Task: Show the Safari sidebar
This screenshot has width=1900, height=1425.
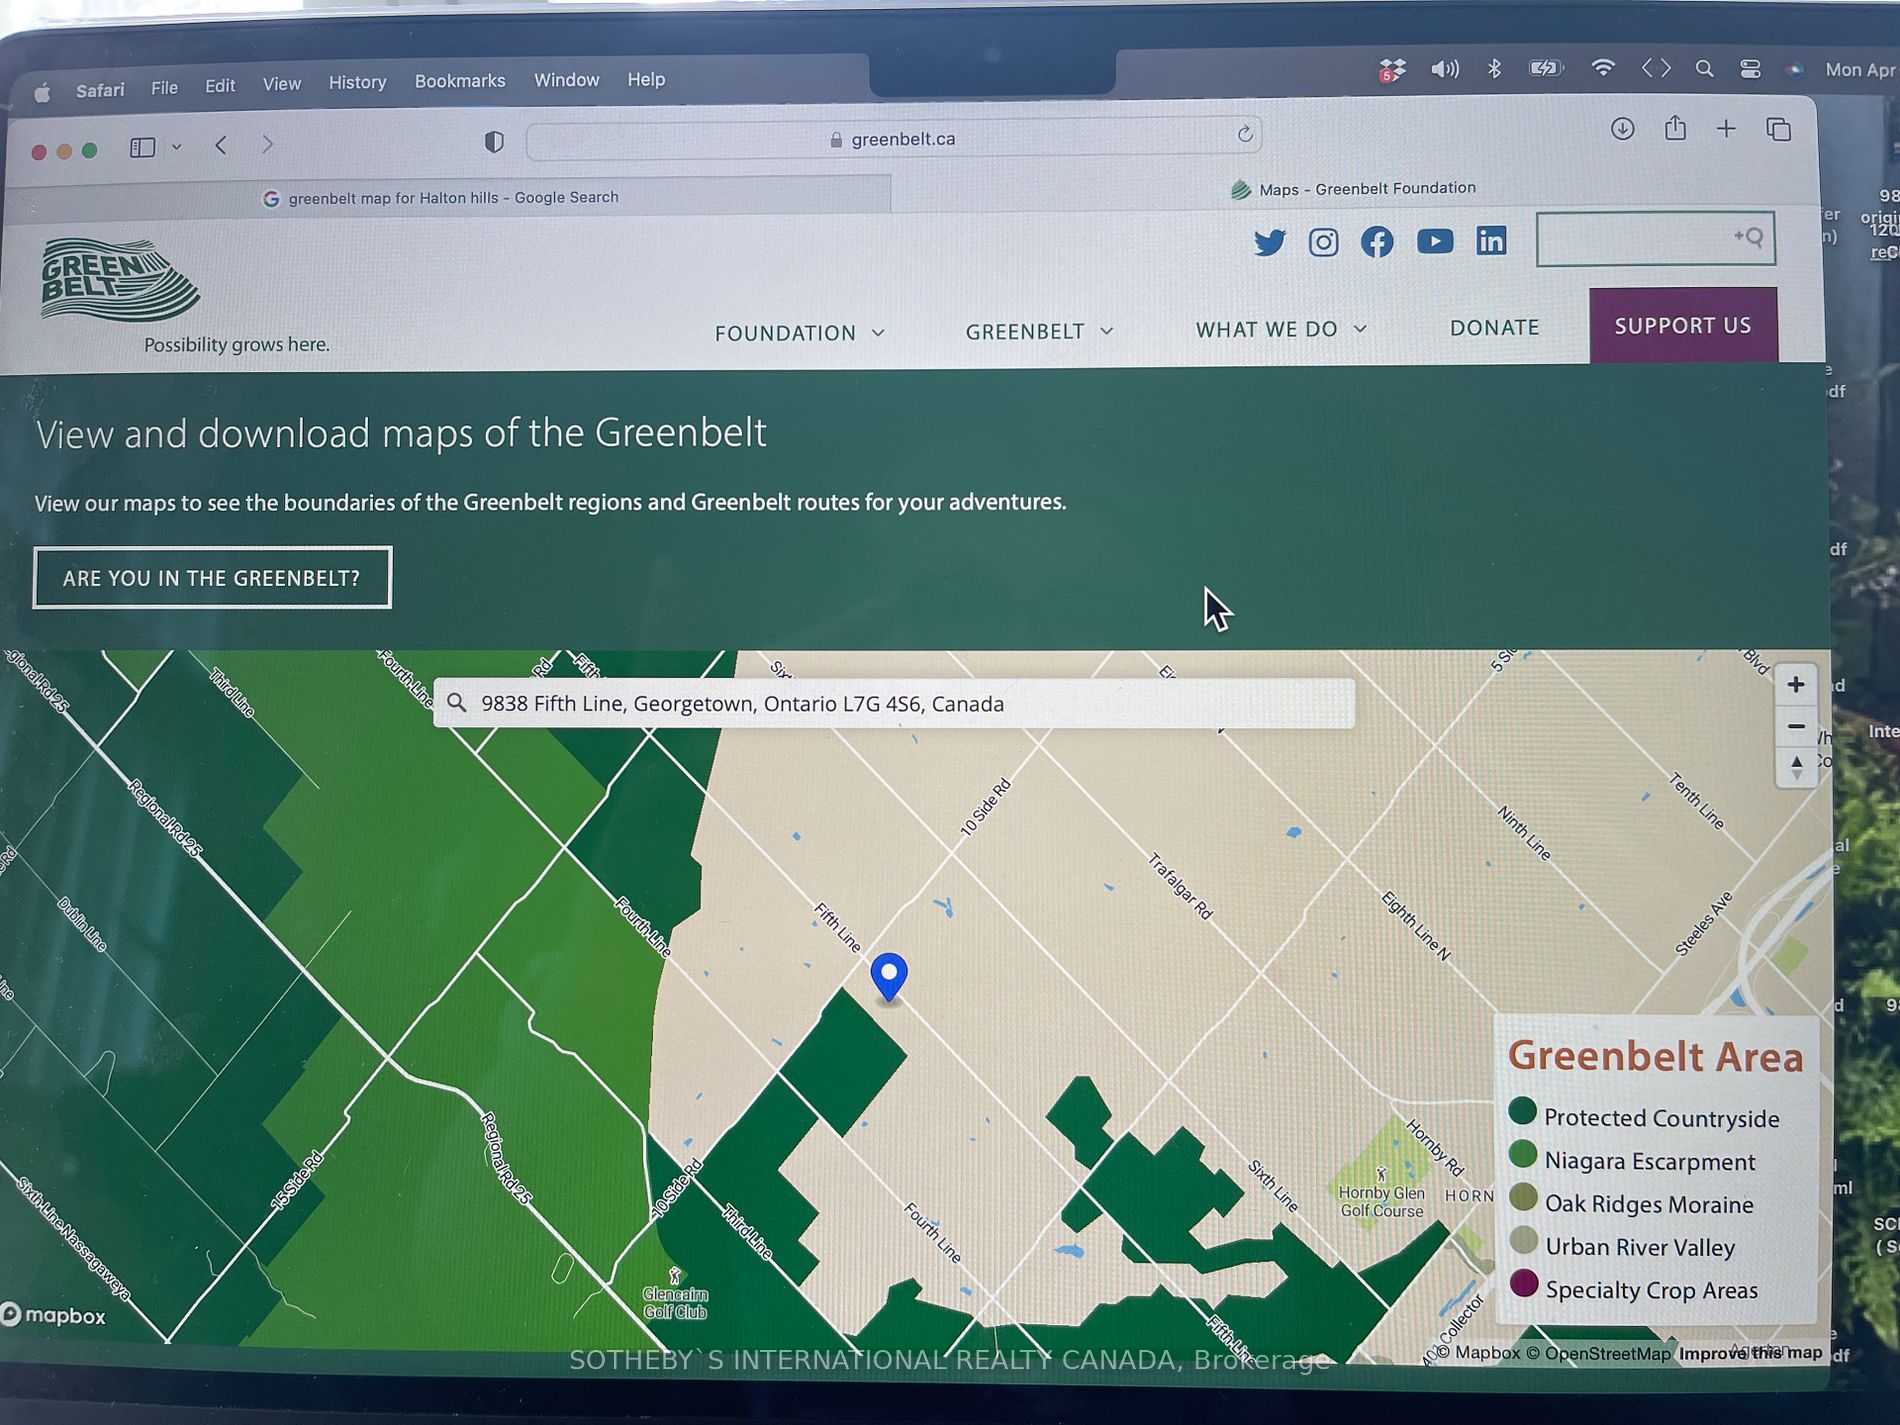Action: 142,148
